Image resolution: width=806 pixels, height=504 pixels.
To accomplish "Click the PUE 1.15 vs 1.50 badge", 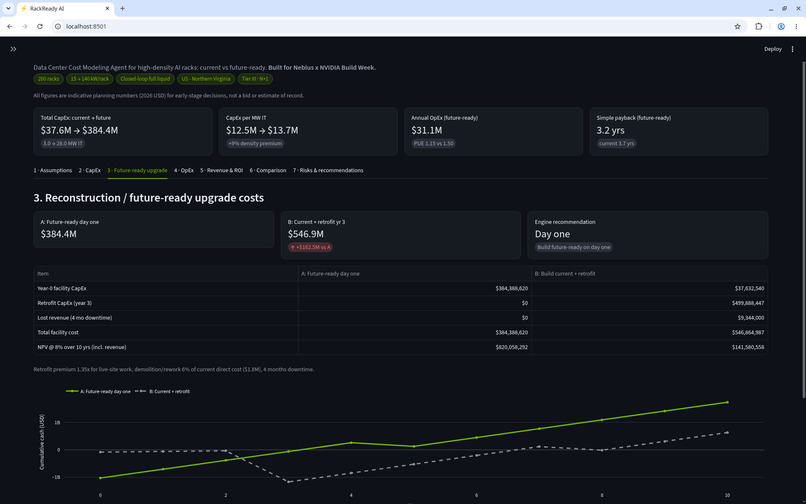I will click(x=433, y=143).
